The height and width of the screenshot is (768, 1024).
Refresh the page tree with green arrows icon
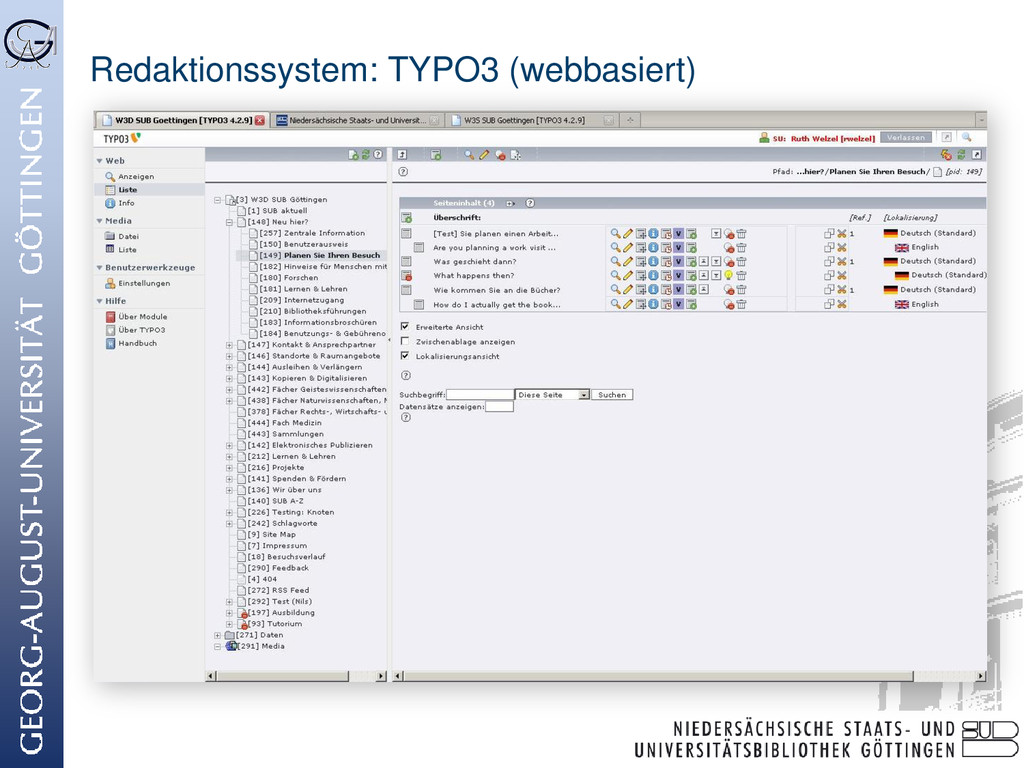coord(366,155)
